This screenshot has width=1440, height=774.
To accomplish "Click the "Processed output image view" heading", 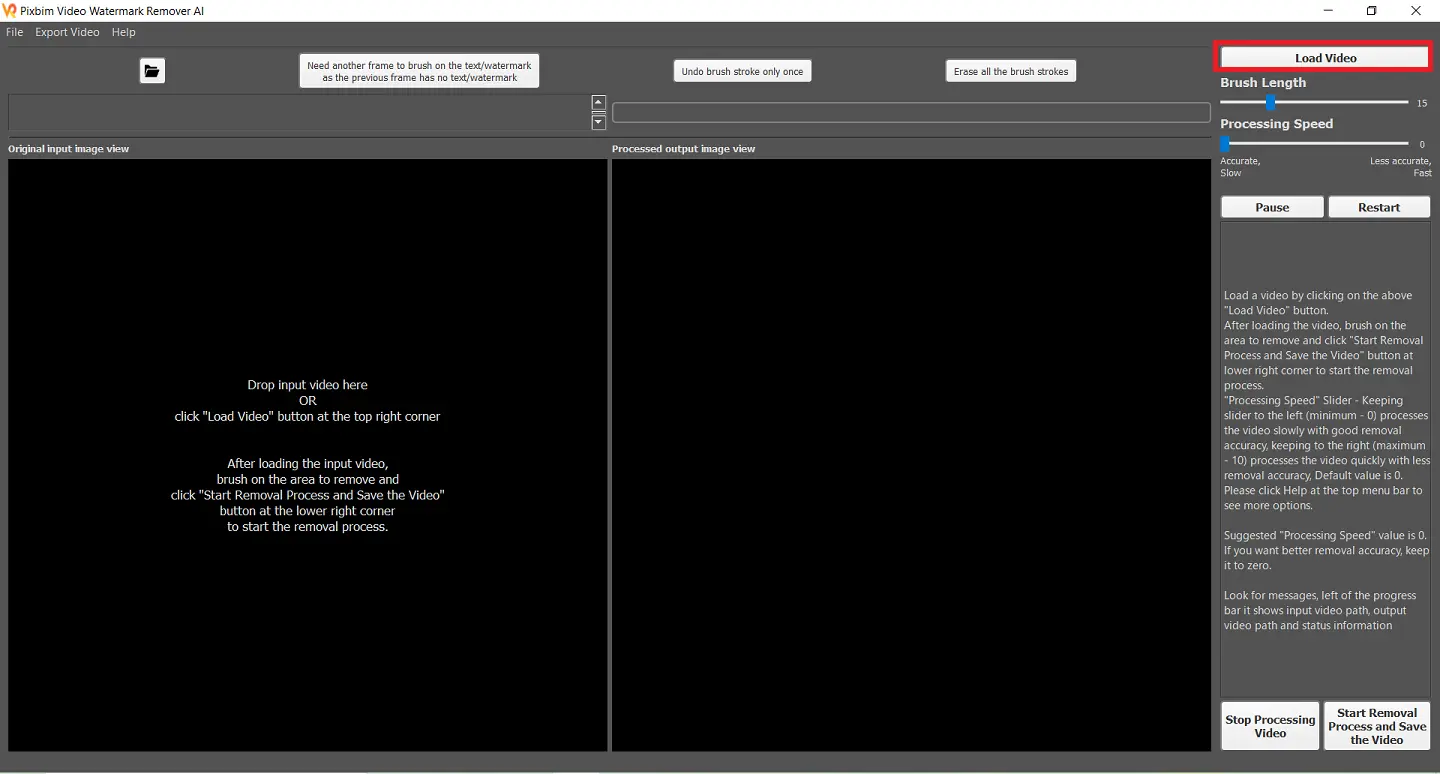I will click(684, 149).
